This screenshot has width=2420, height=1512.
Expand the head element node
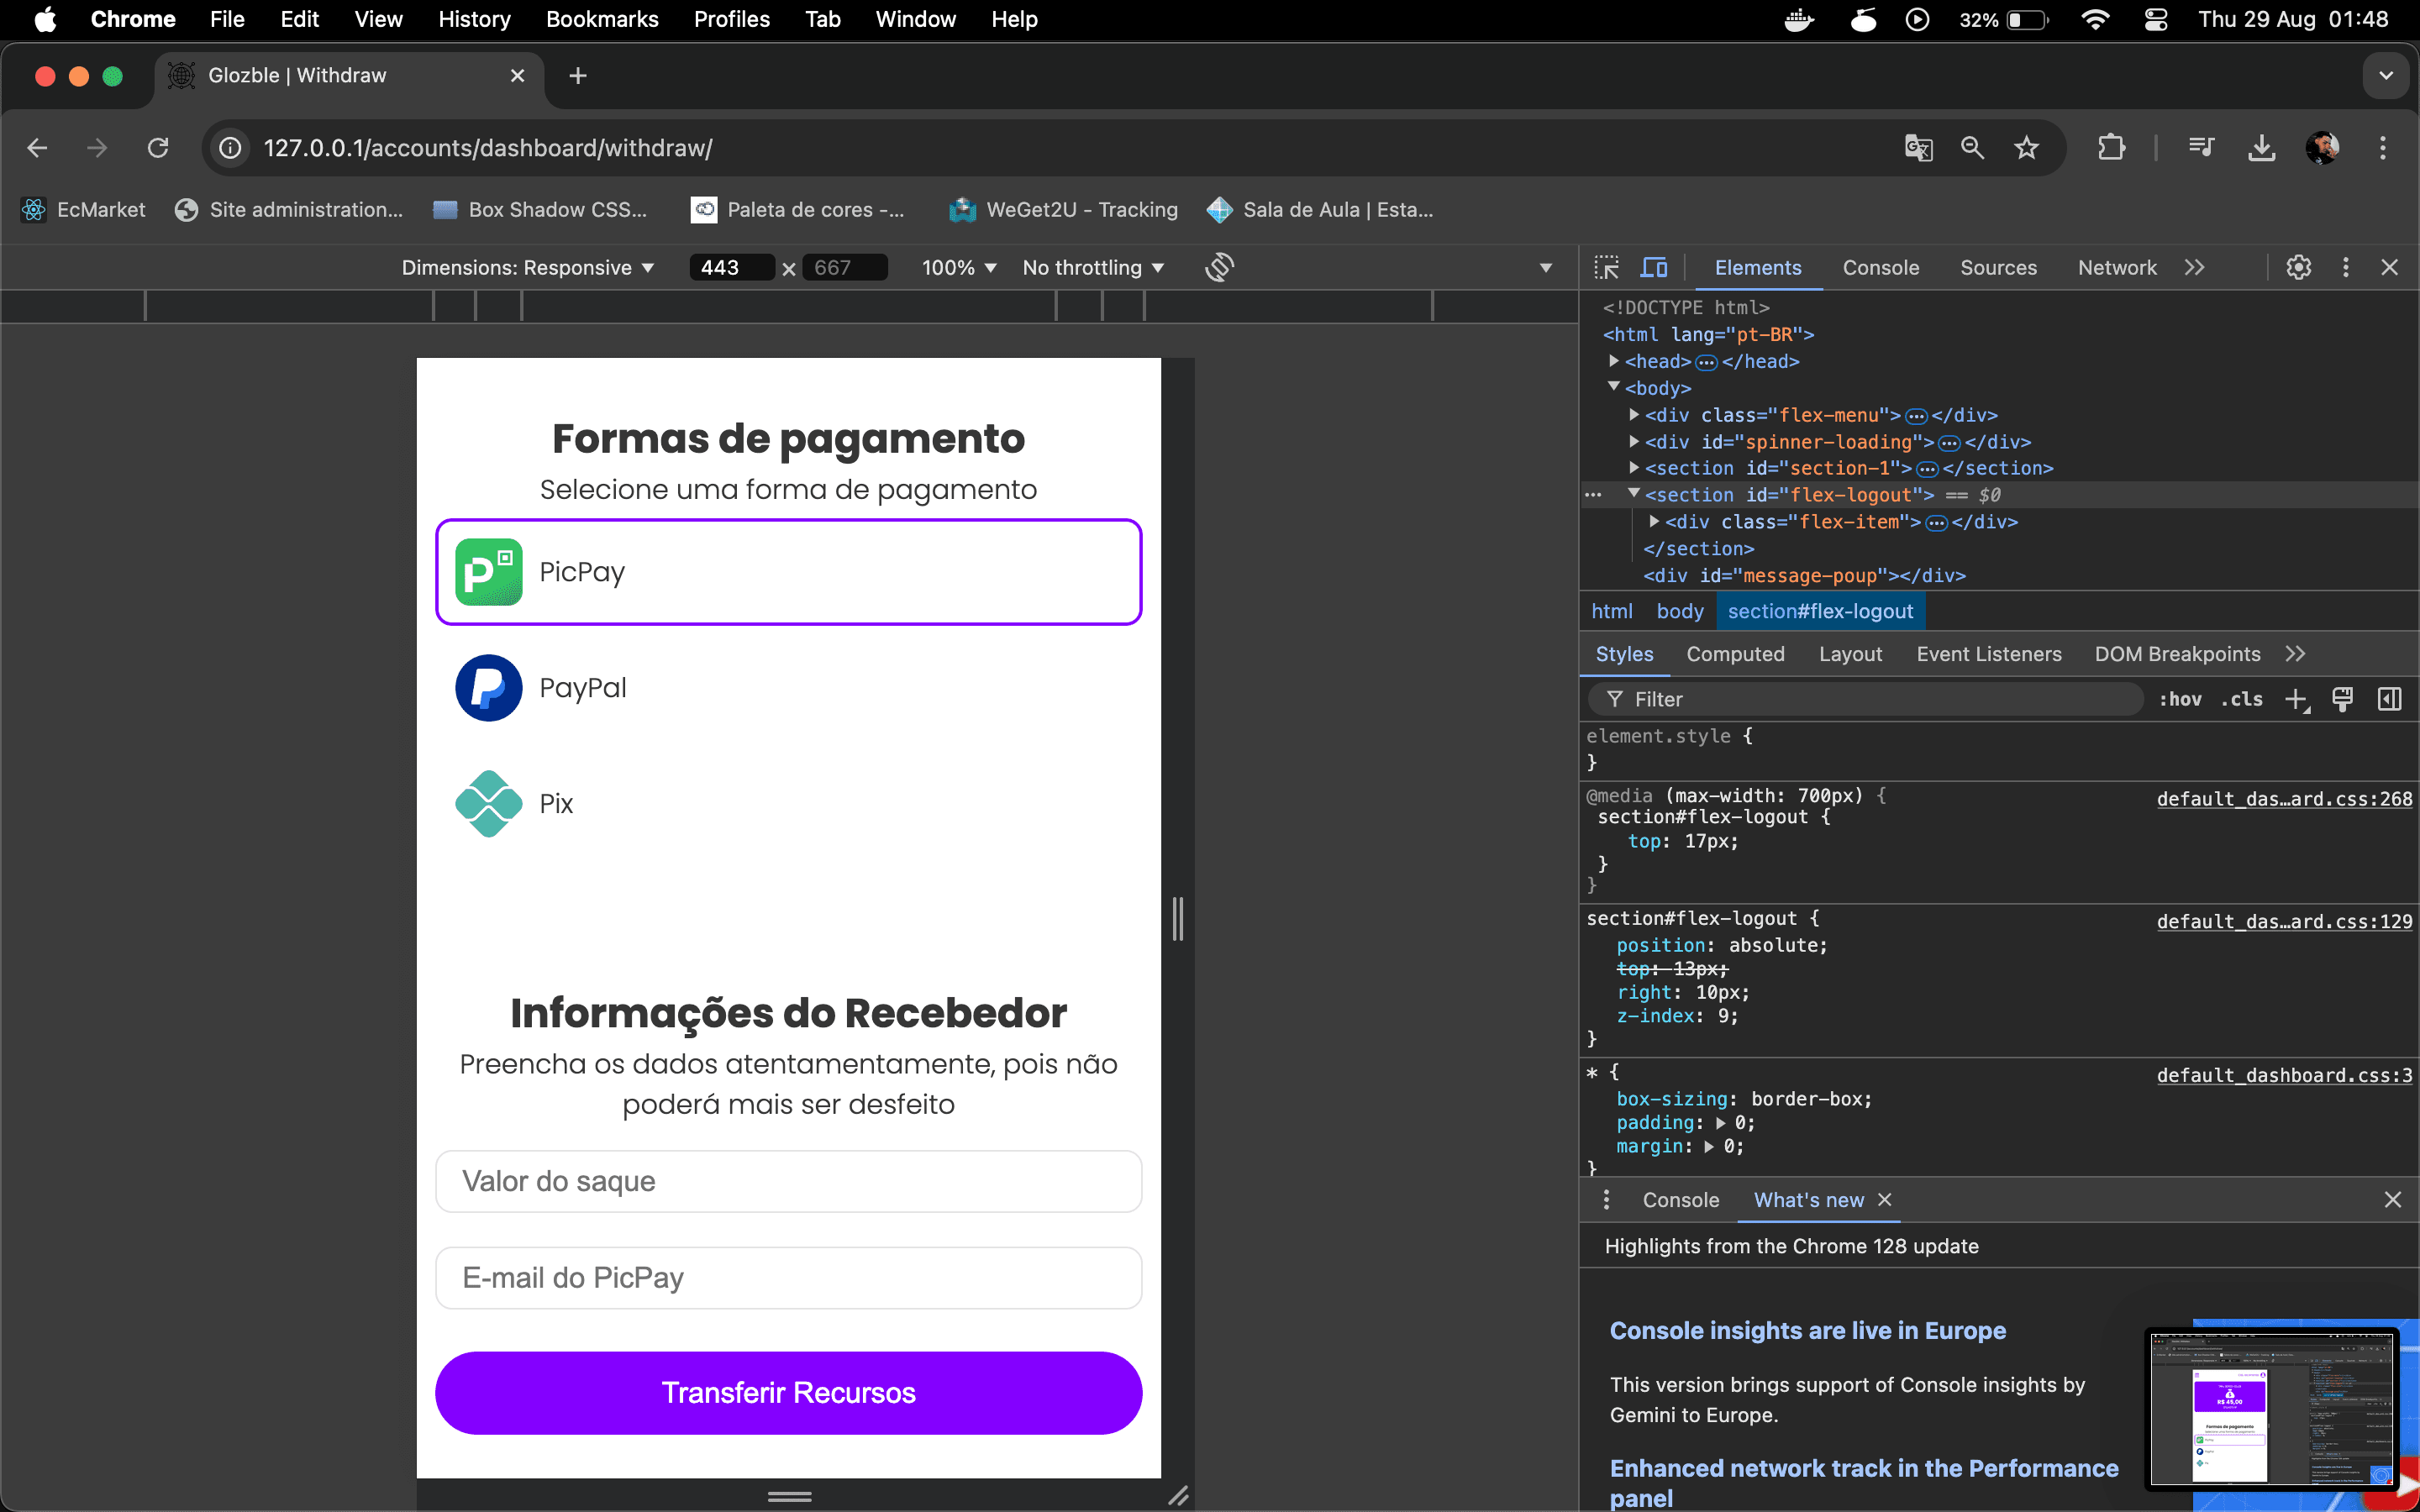tap(1614, 361)
